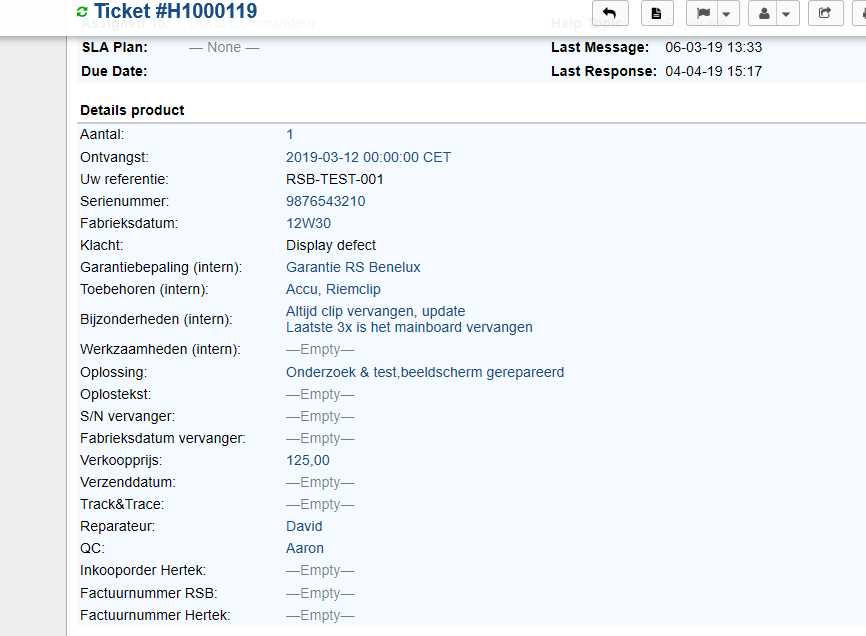The height and width of the screenshot is (636, 866).
Task: Click the SLA Plan label
Action: pos(115,47)
